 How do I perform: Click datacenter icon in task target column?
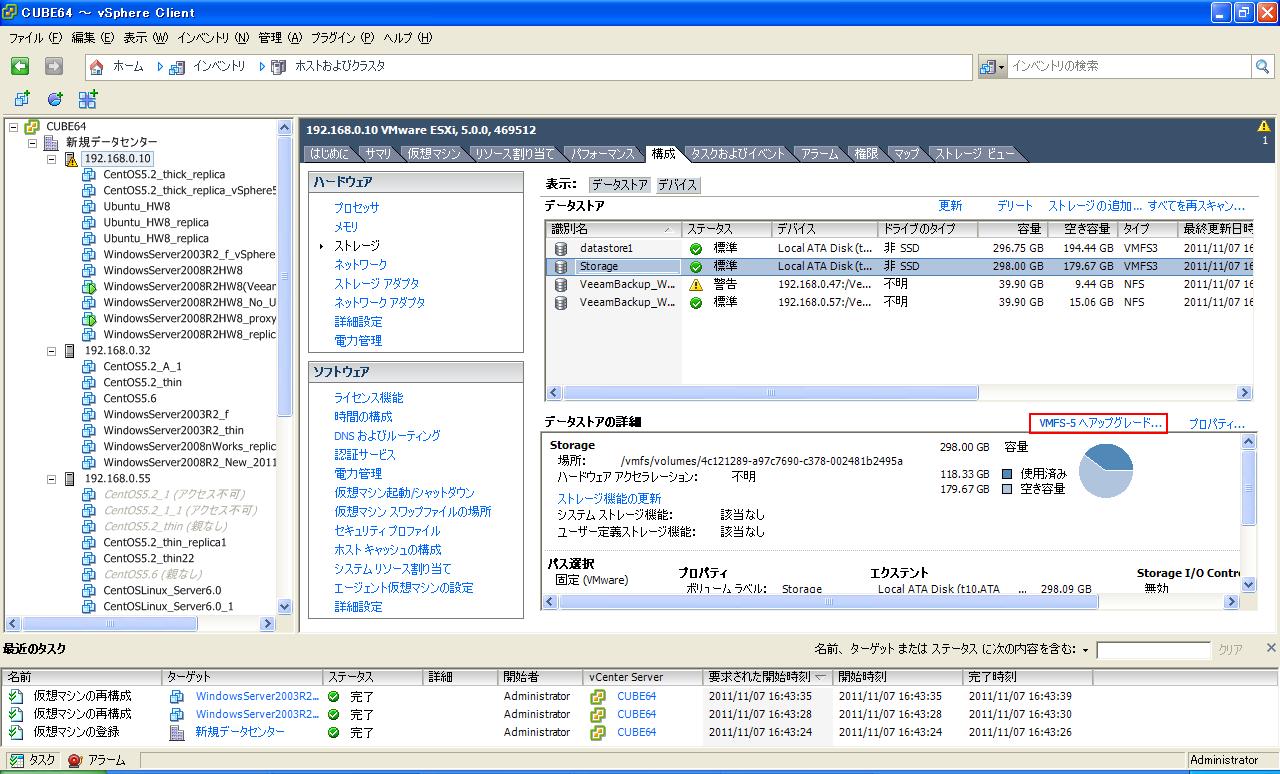177,732
